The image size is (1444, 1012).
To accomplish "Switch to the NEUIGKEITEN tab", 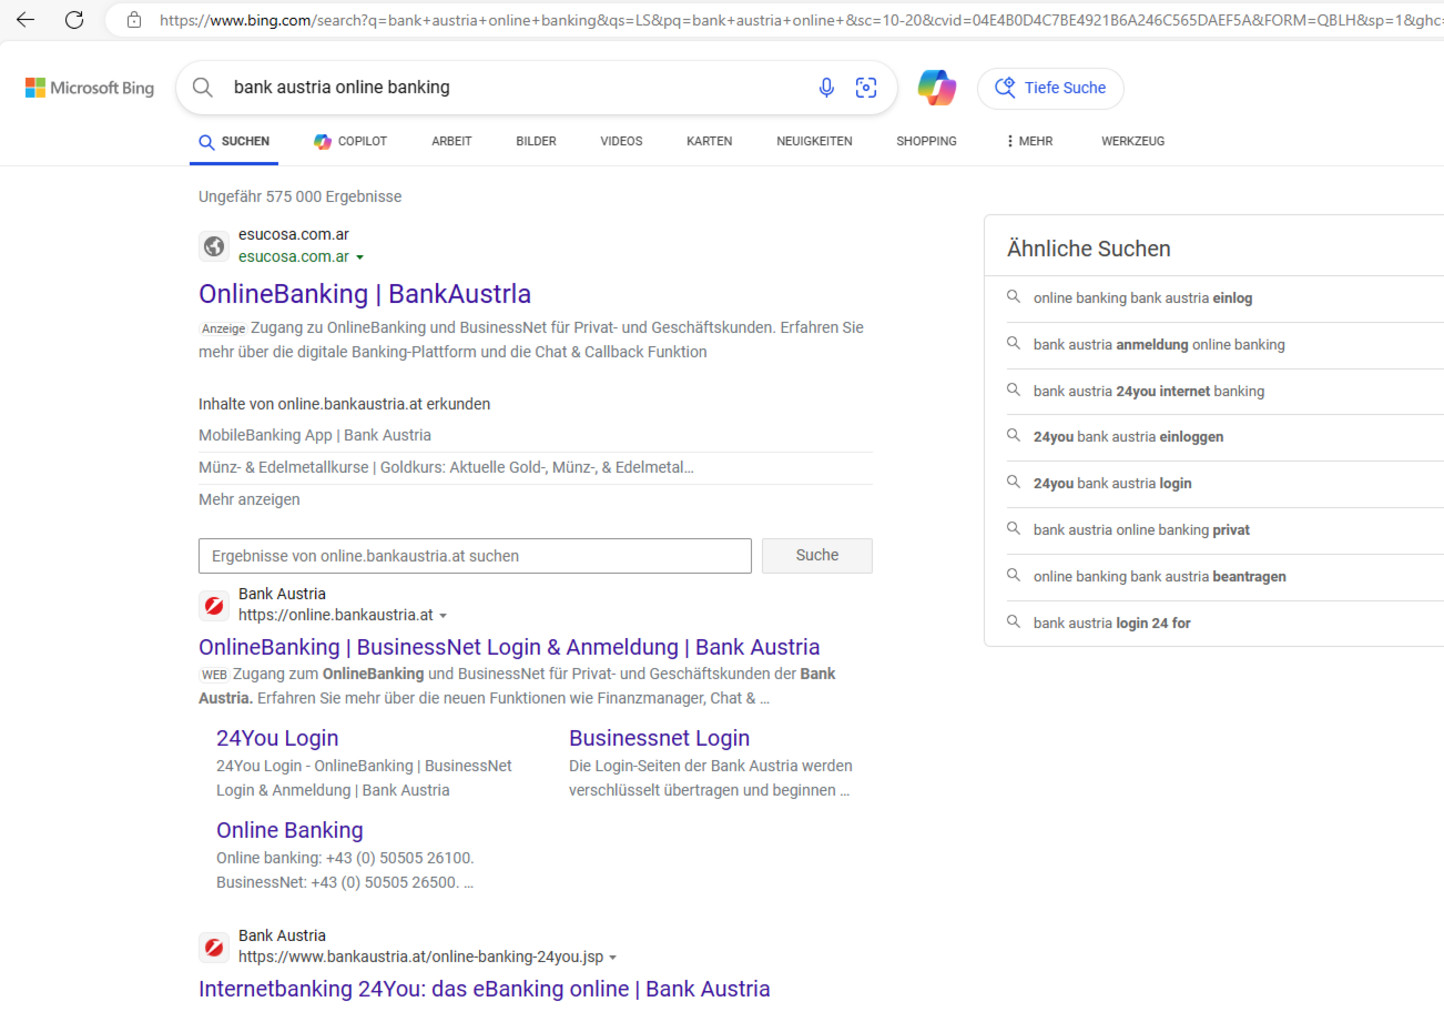I will tap(814, 141).
